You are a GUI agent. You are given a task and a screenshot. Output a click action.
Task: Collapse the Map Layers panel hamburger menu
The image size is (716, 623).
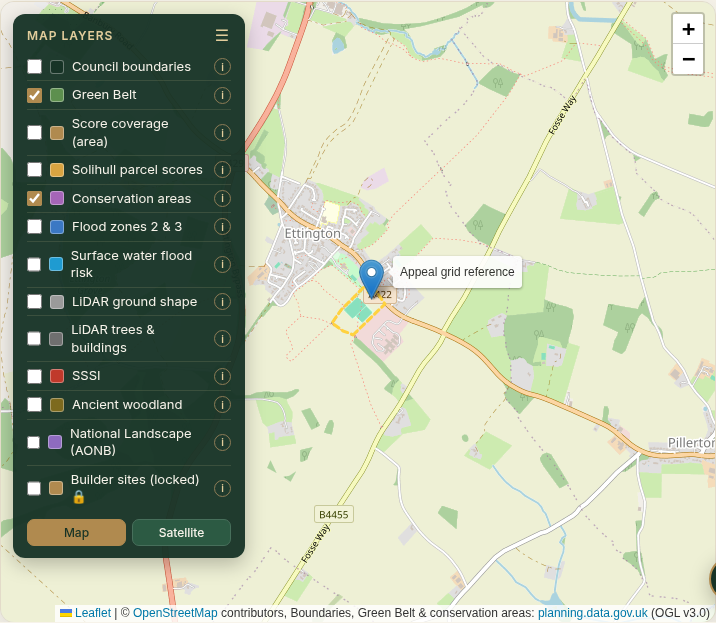[222, 35]
